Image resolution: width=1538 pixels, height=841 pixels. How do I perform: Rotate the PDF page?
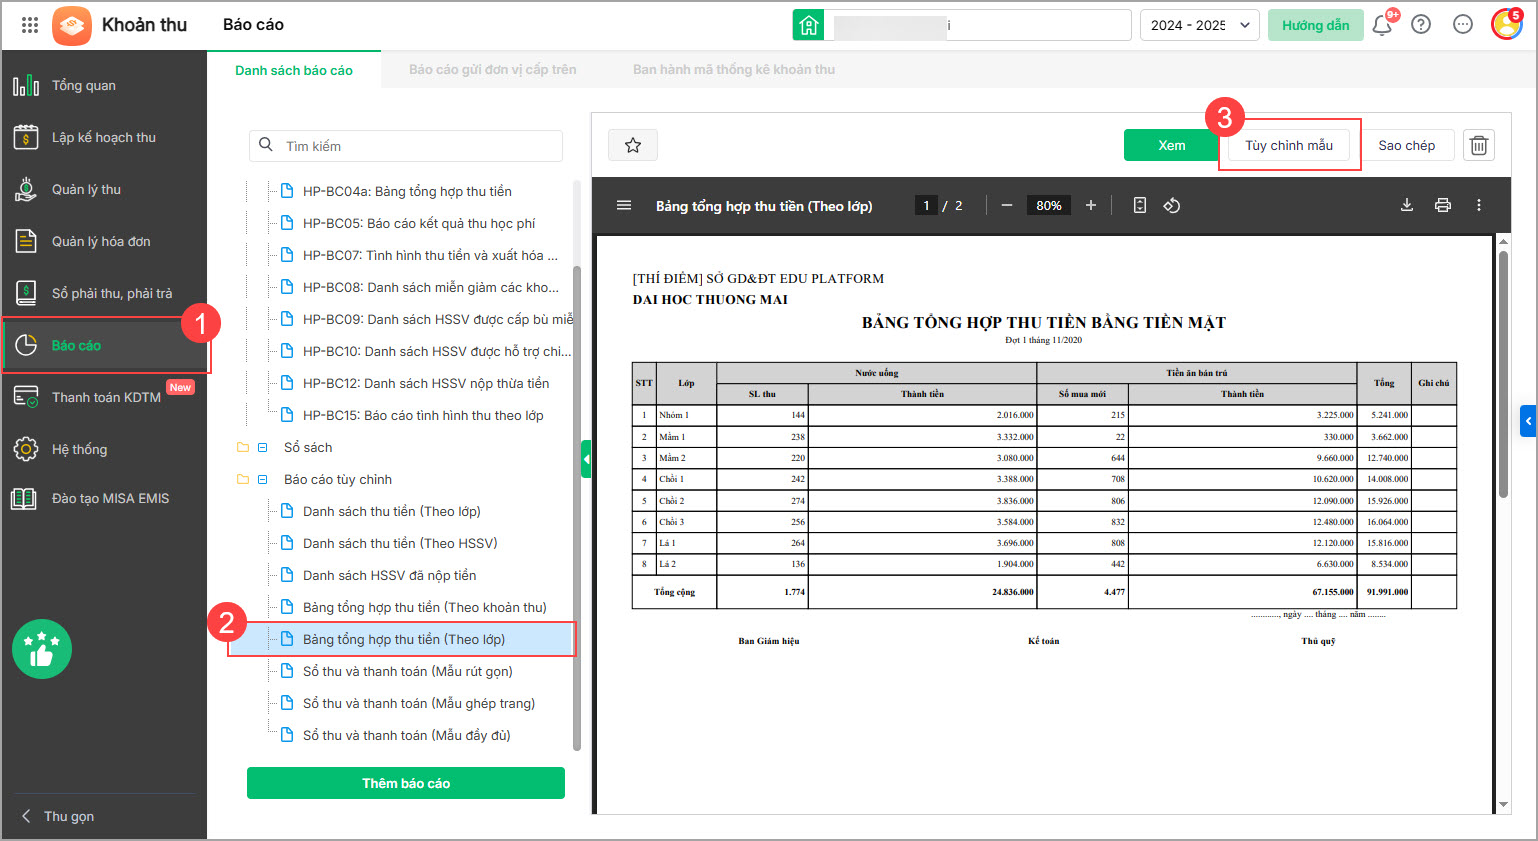pos(1172,205)
